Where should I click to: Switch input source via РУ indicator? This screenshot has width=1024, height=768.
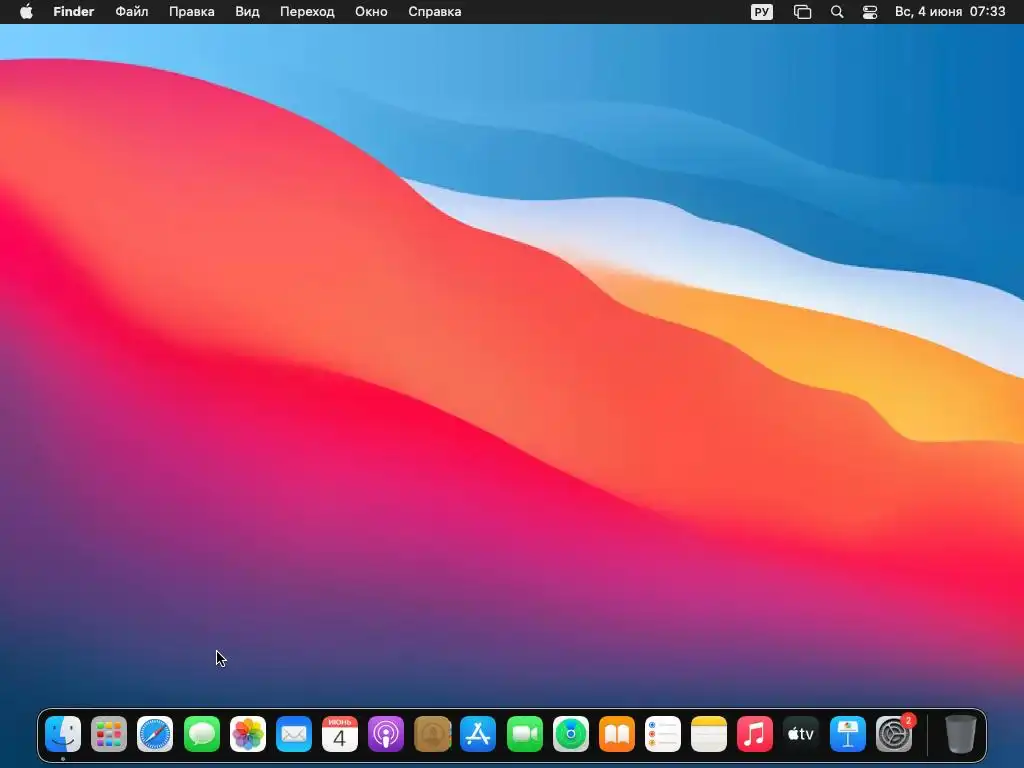point(761,12)
